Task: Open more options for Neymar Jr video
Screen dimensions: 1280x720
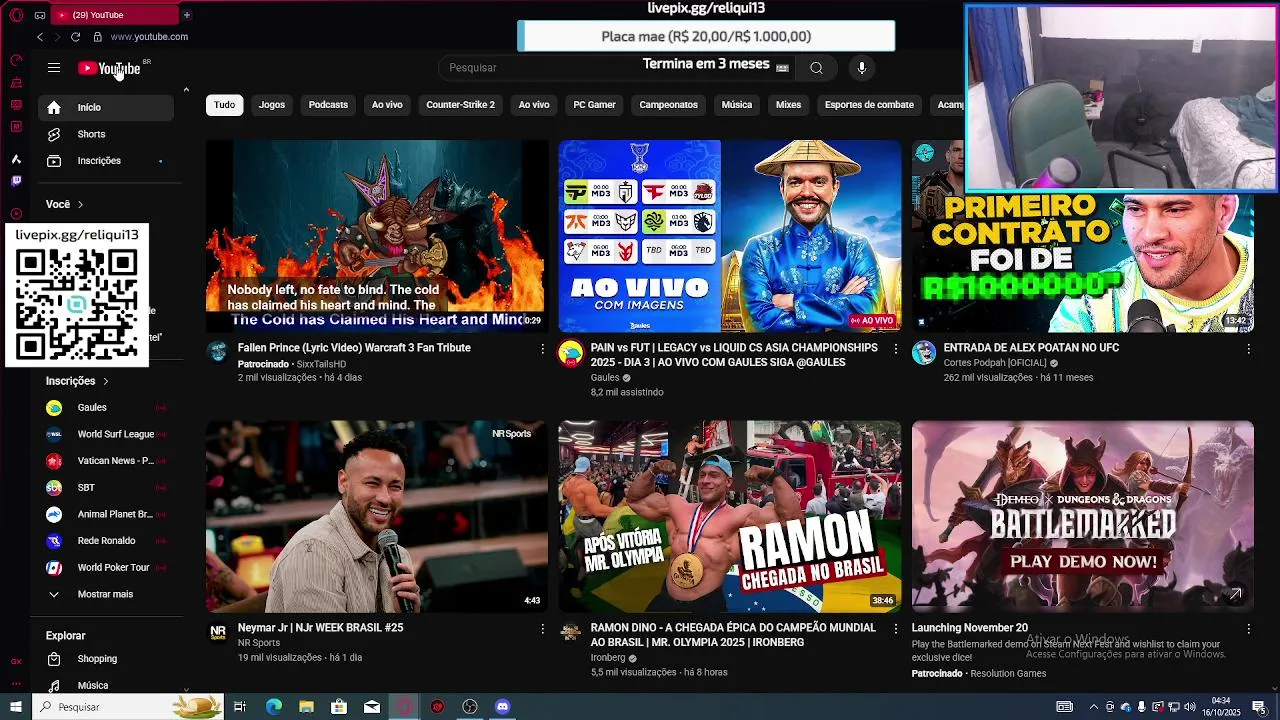Action: [x=543, y=629]
